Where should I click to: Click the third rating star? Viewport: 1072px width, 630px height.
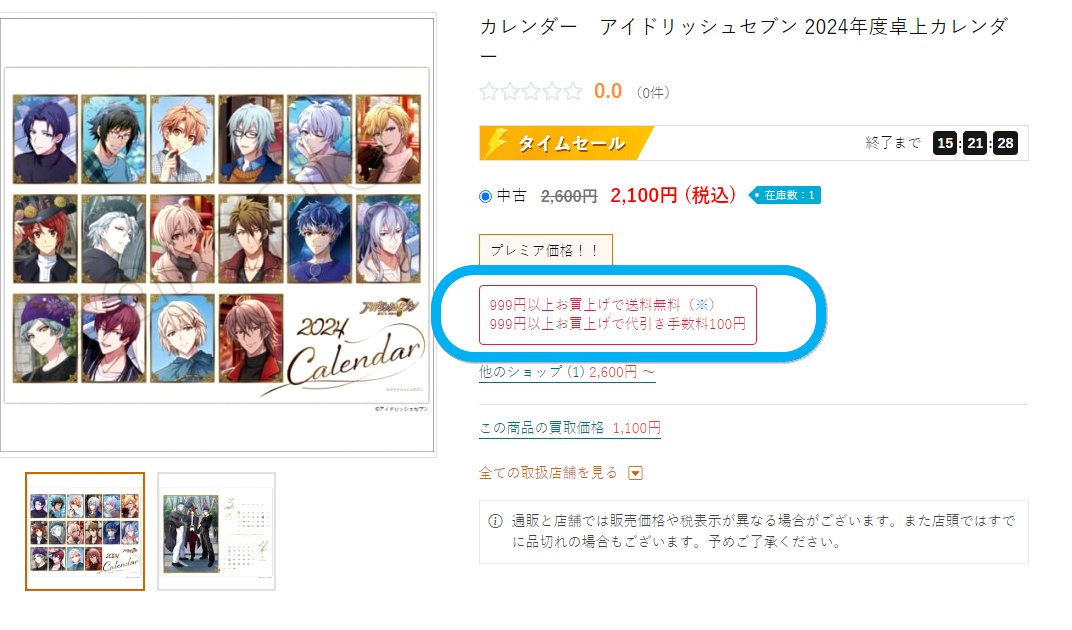(x=531, y=92)
